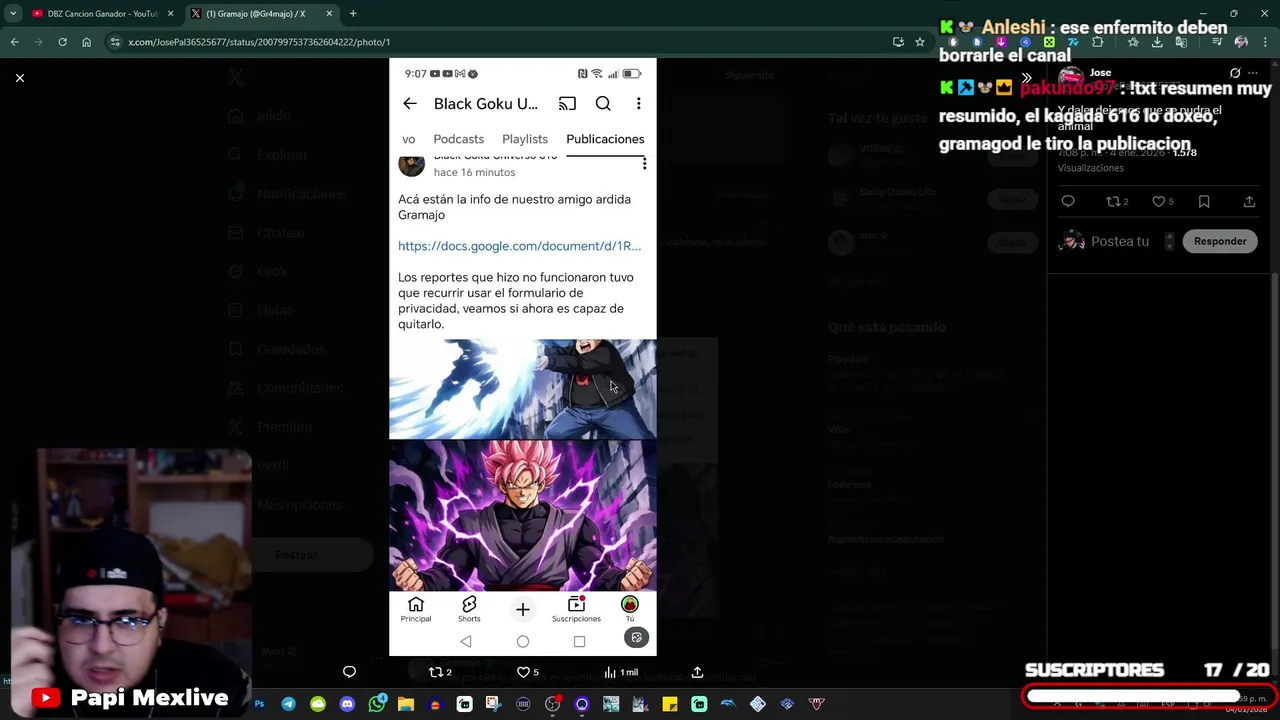Image resolution: width=1280 pixels, height=720 pixels.
Task: Select Podcasts tab in the photo
Action: click(x=458, y=139)
